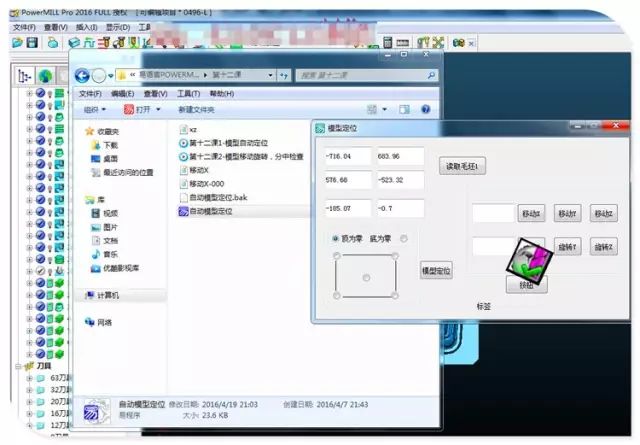Open the dropdown arrow next to 打开
Viewport: 640px width, 445px height.
[x=158, y=109]
